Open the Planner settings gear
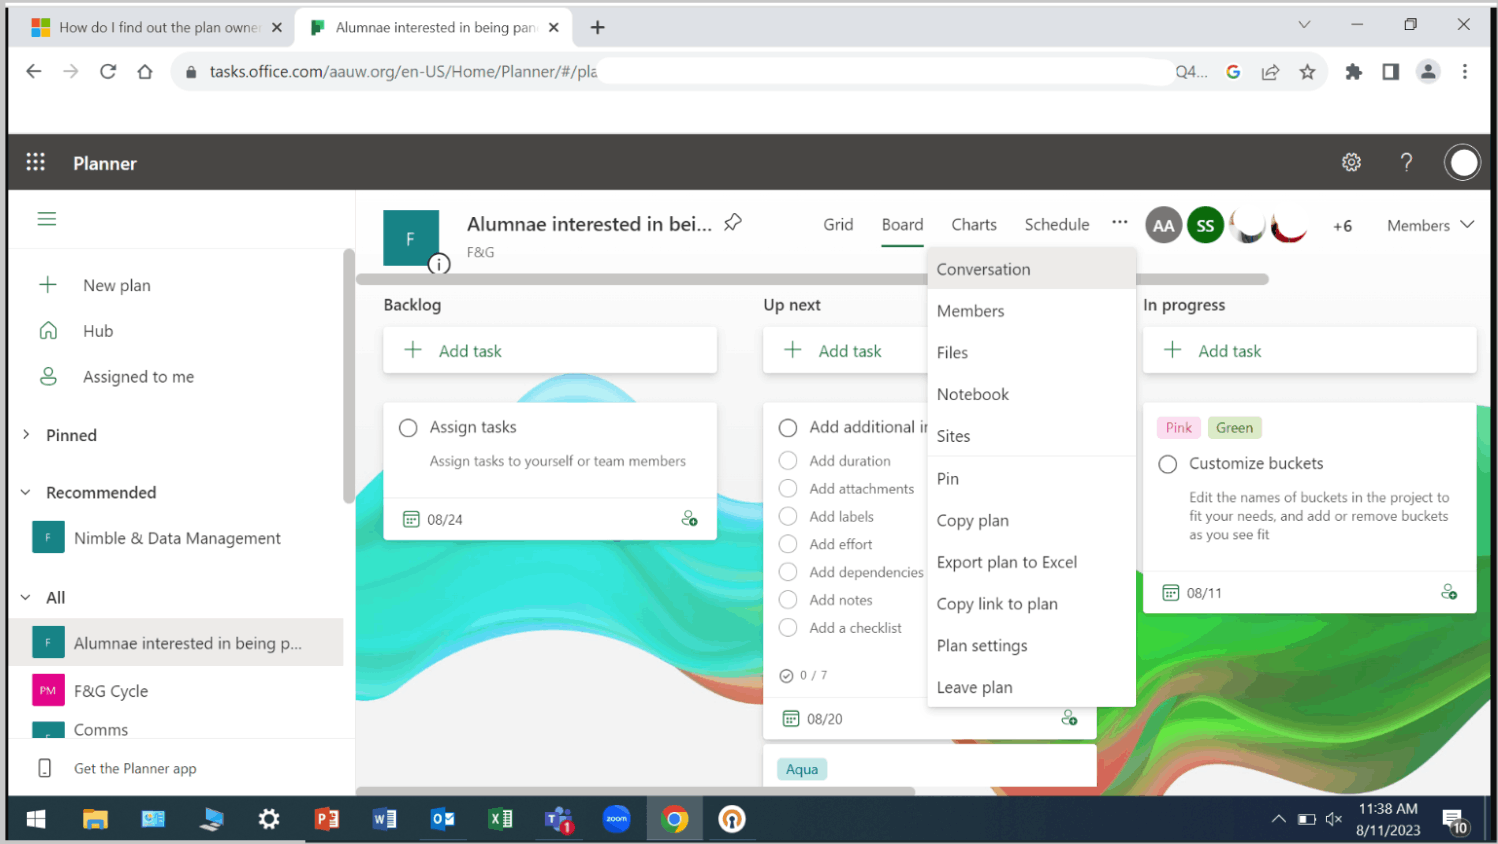The image size is (1498, 844). (1351, 162)
